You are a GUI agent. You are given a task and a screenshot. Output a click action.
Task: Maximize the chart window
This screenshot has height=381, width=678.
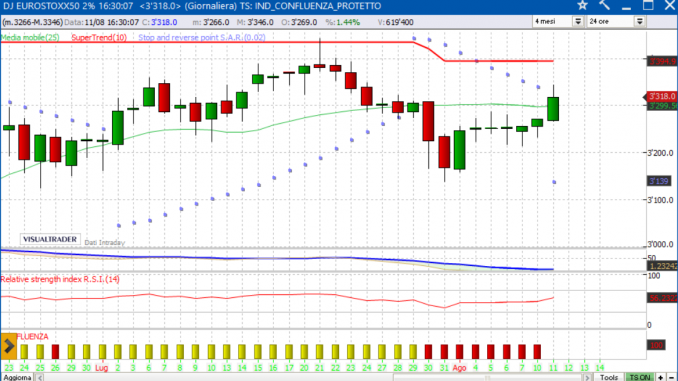tap(648, 5)
